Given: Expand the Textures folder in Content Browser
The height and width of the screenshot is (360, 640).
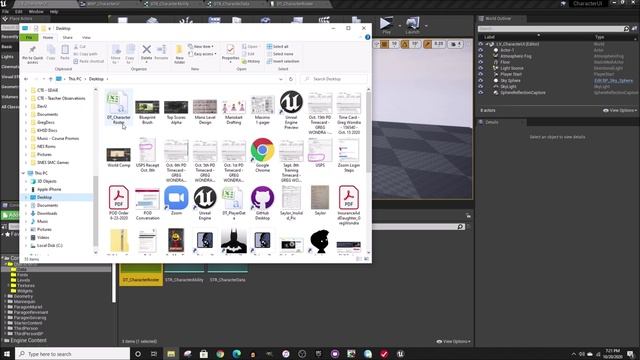Looking at the screenshot, I should pyautogui.click(x=9, y=285).
